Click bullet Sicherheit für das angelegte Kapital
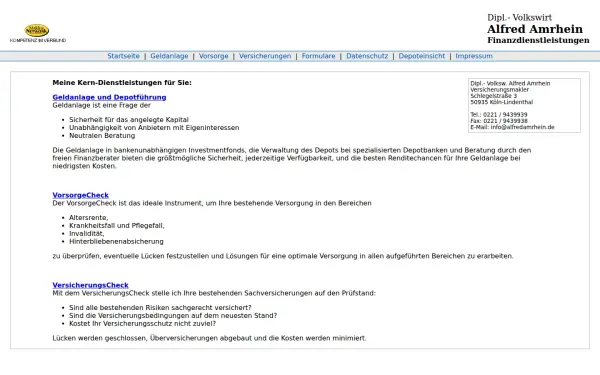Viewport: 600px width, 375px height. click(x=129, y=120)
